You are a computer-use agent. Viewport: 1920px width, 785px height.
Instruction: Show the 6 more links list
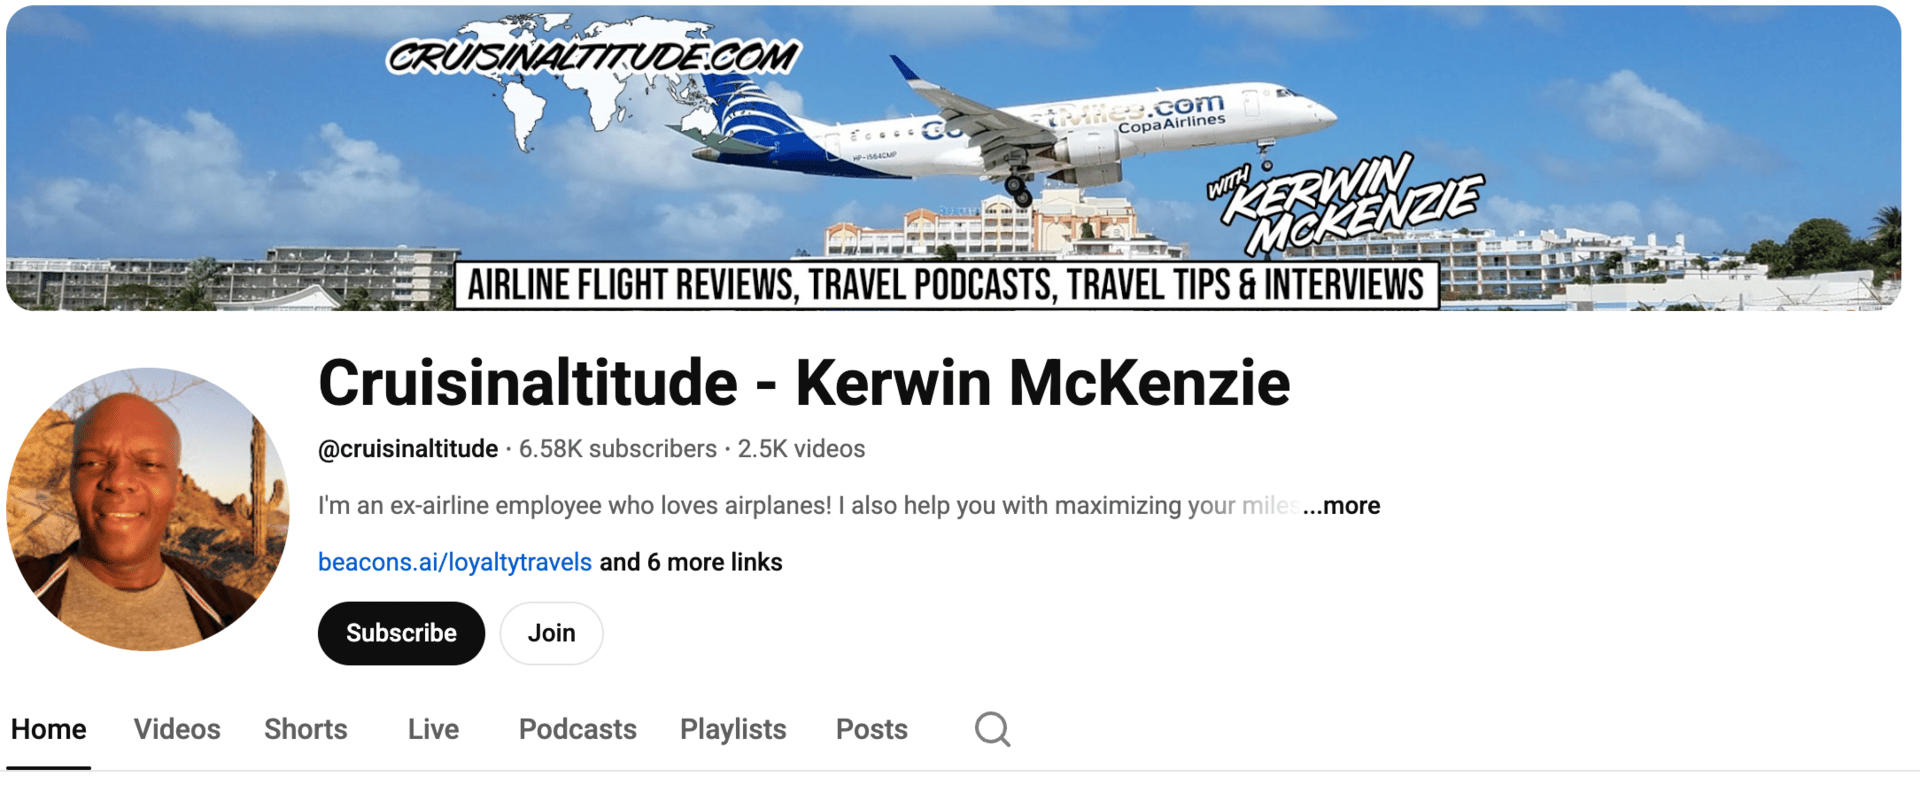[x=690, y=562]
